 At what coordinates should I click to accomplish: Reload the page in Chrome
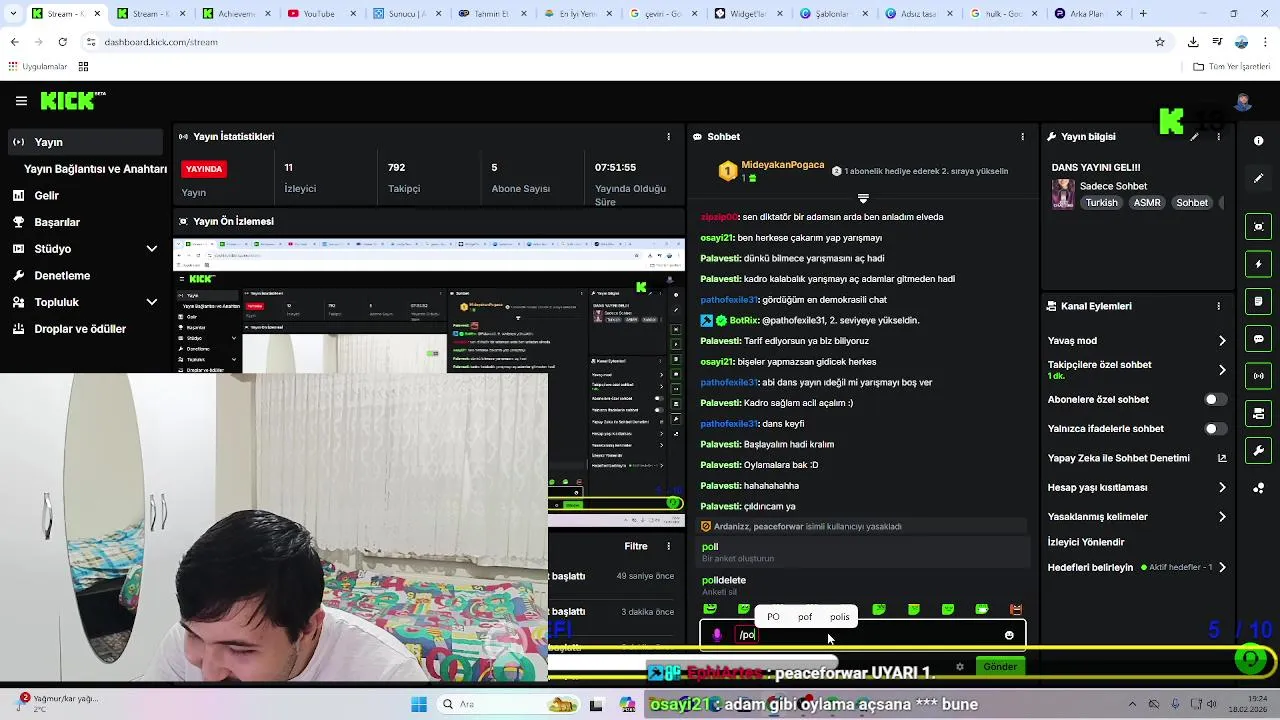[x=62, y=42]
